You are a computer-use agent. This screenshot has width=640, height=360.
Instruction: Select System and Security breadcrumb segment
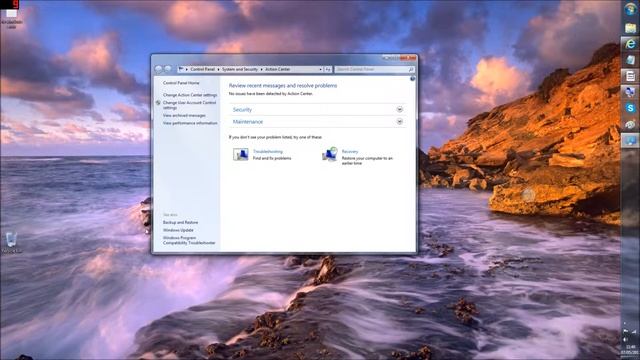tap(240, 69)
